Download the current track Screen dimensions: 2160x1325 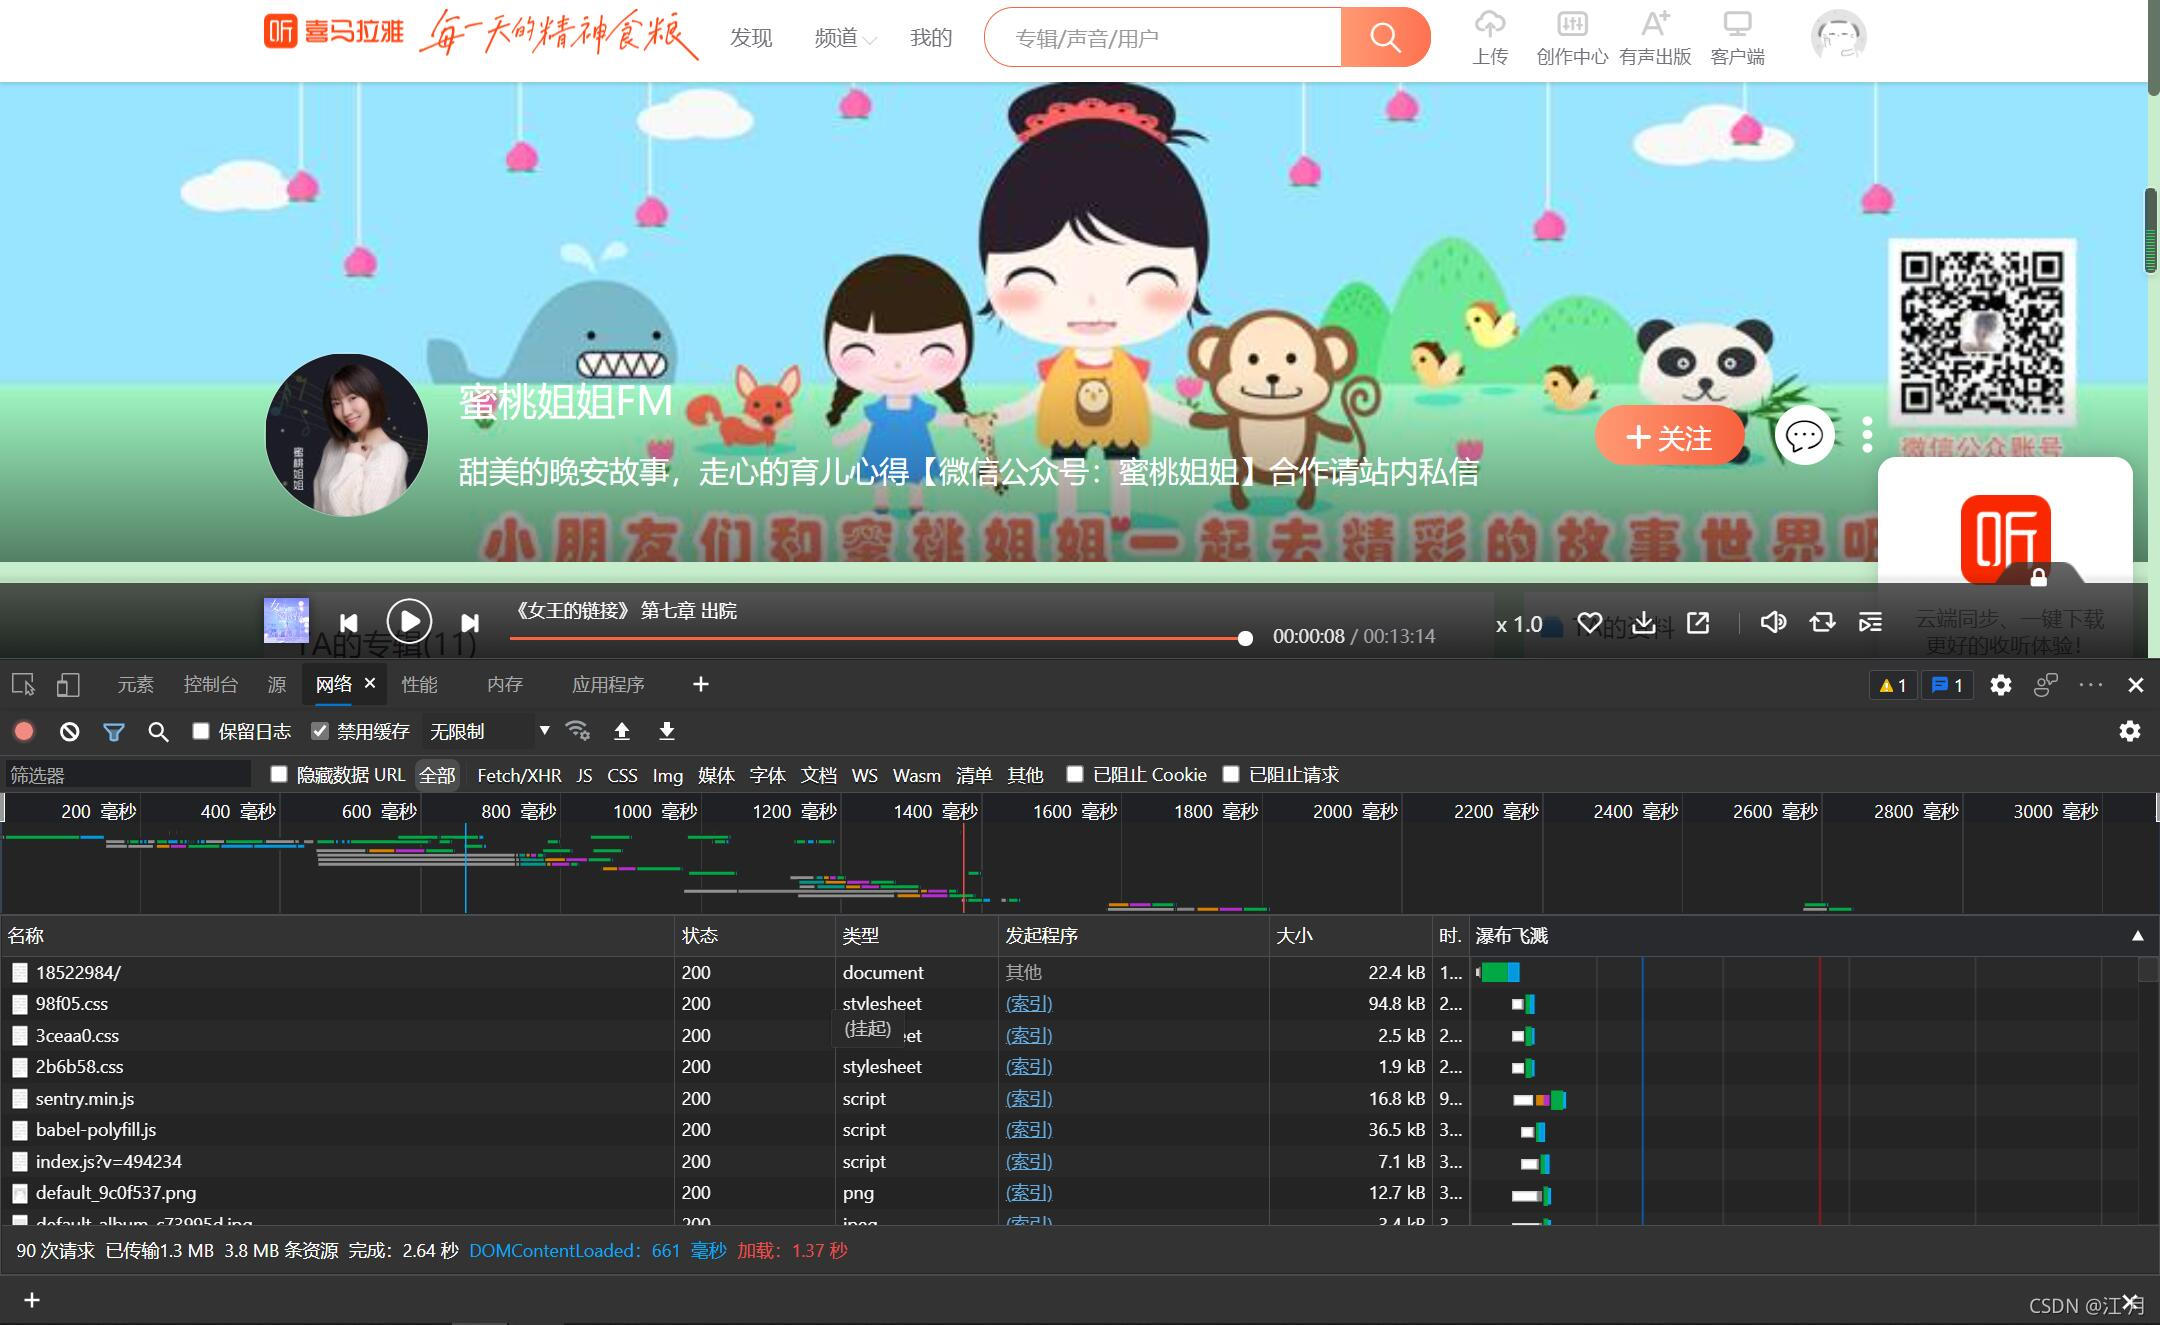click(1643, 623)
